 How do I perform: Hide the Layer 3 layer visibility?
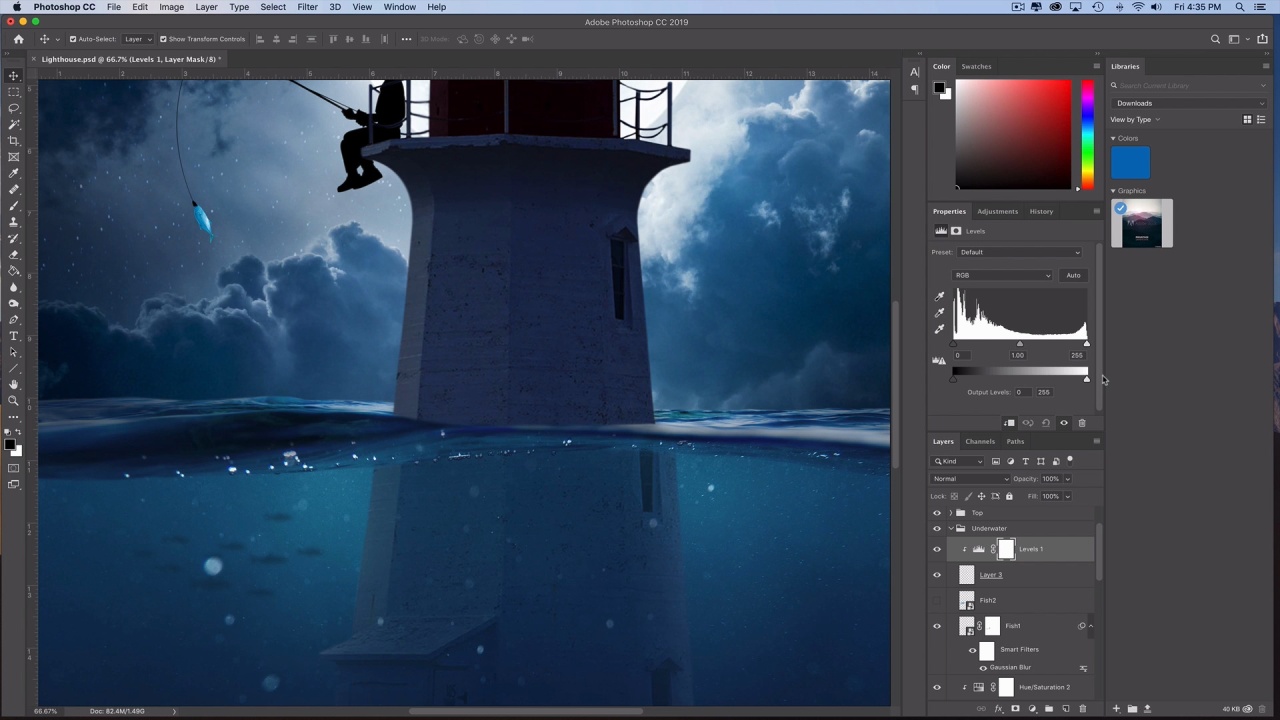pyautogui.click(x=937, y=575)
